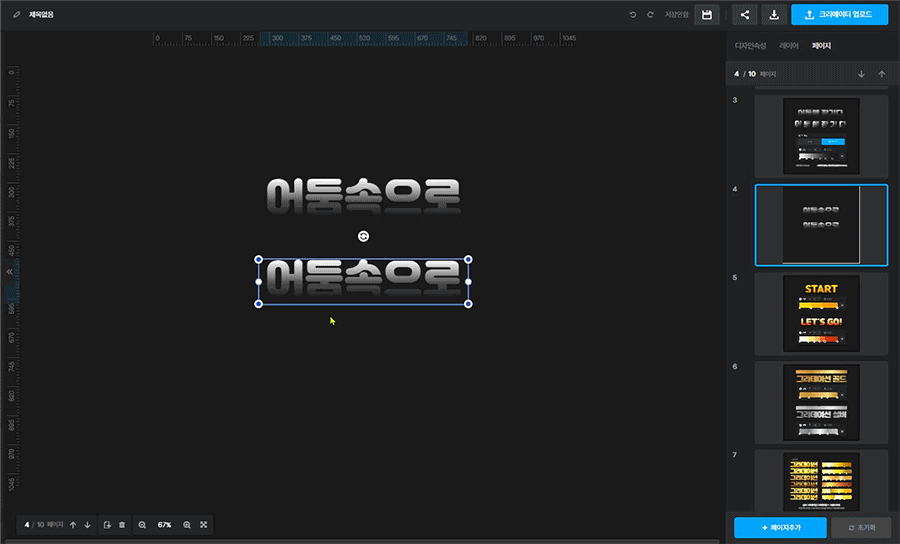Viewport: 900px width, 544px height.
Task: Move page down in pages panel header
Action: pyautogui.click(x=862, y=74)
